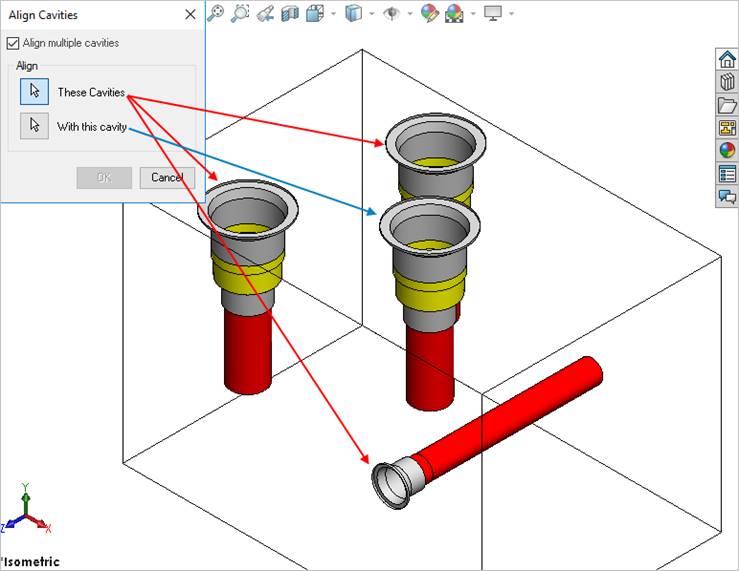Click the Edit Appearance color ball icon

429,13
